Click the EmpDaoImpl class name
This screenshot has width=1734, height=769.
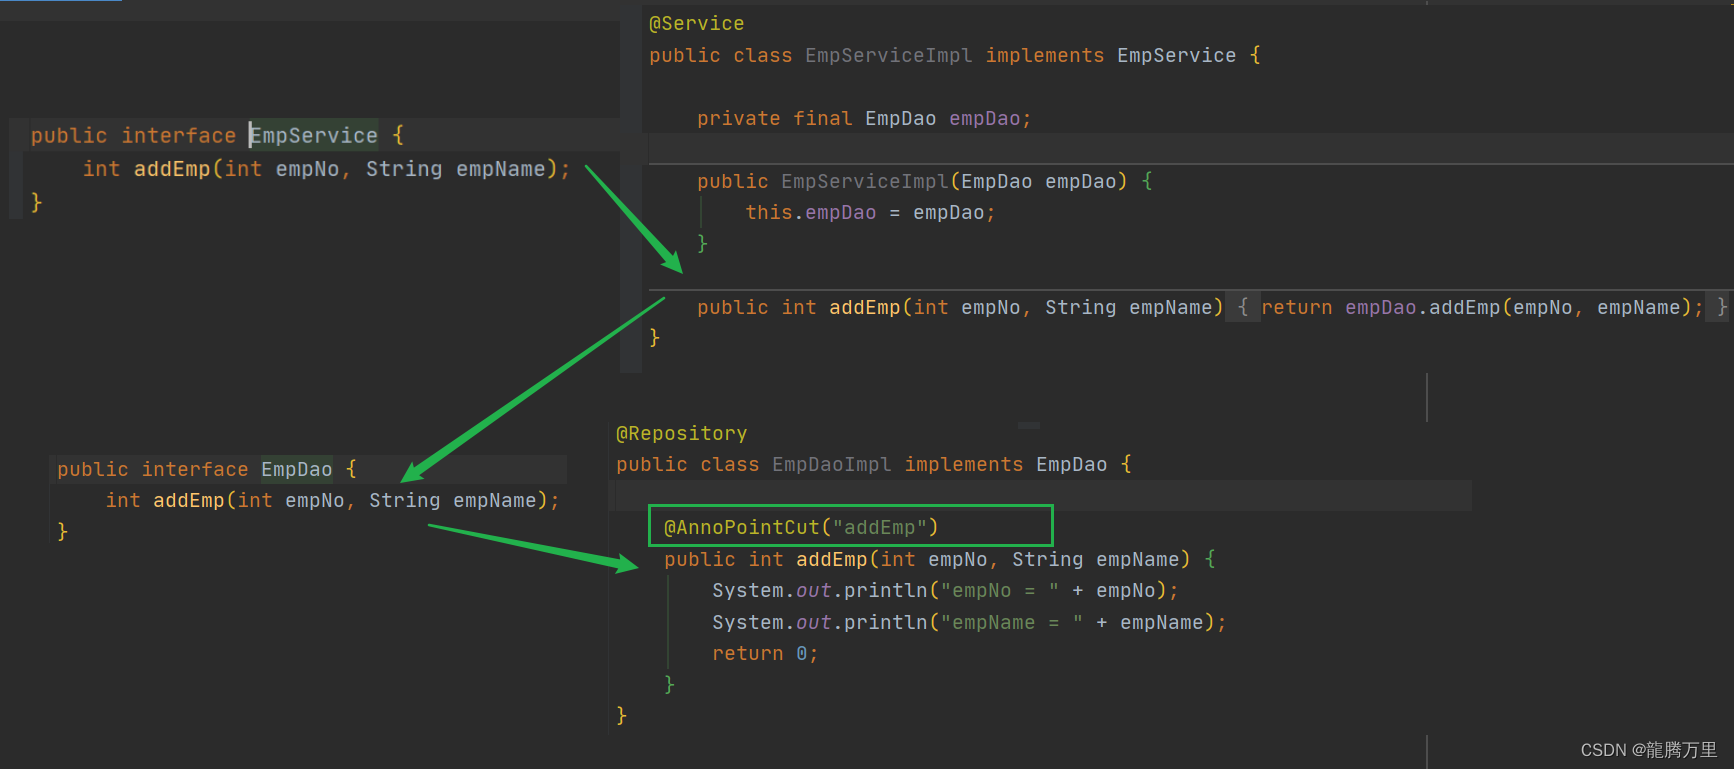(x=831, y=464)
